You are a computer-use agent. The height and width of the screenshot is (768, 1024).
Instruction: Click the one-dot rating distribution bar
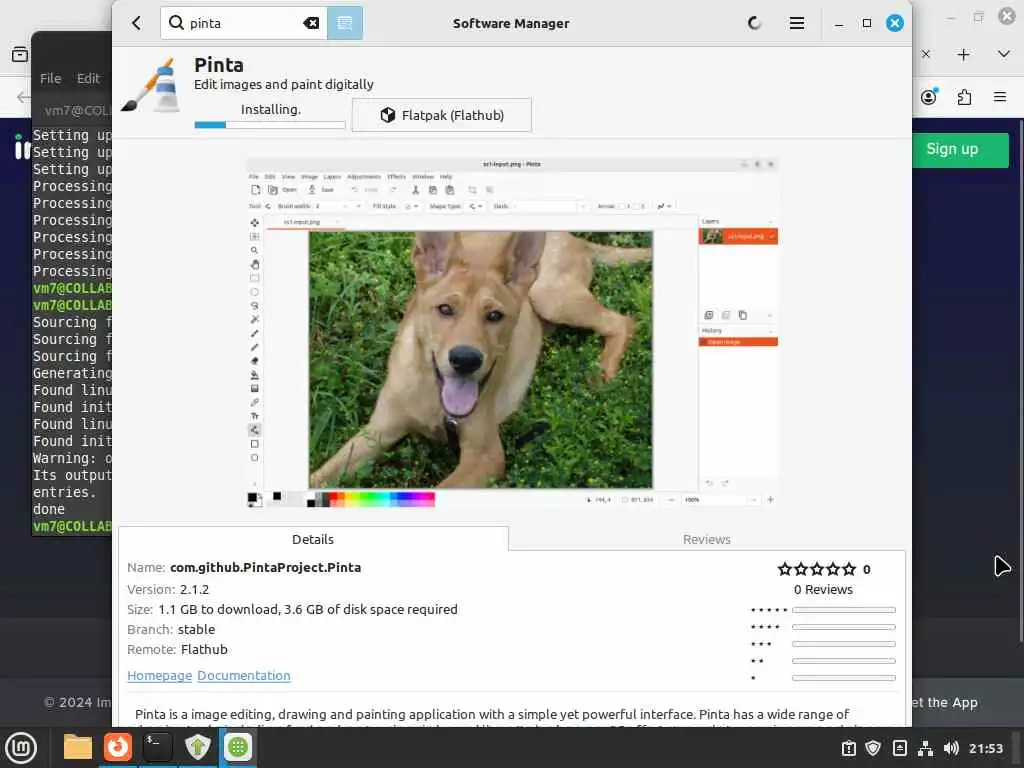[843, 678]
